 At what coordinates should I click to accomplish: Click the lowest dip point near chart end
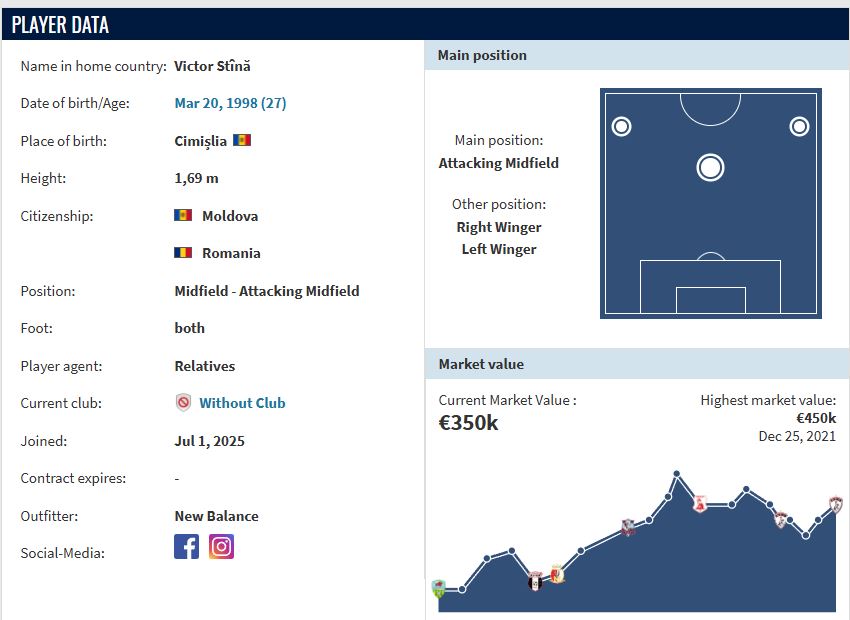pos(806,535)
